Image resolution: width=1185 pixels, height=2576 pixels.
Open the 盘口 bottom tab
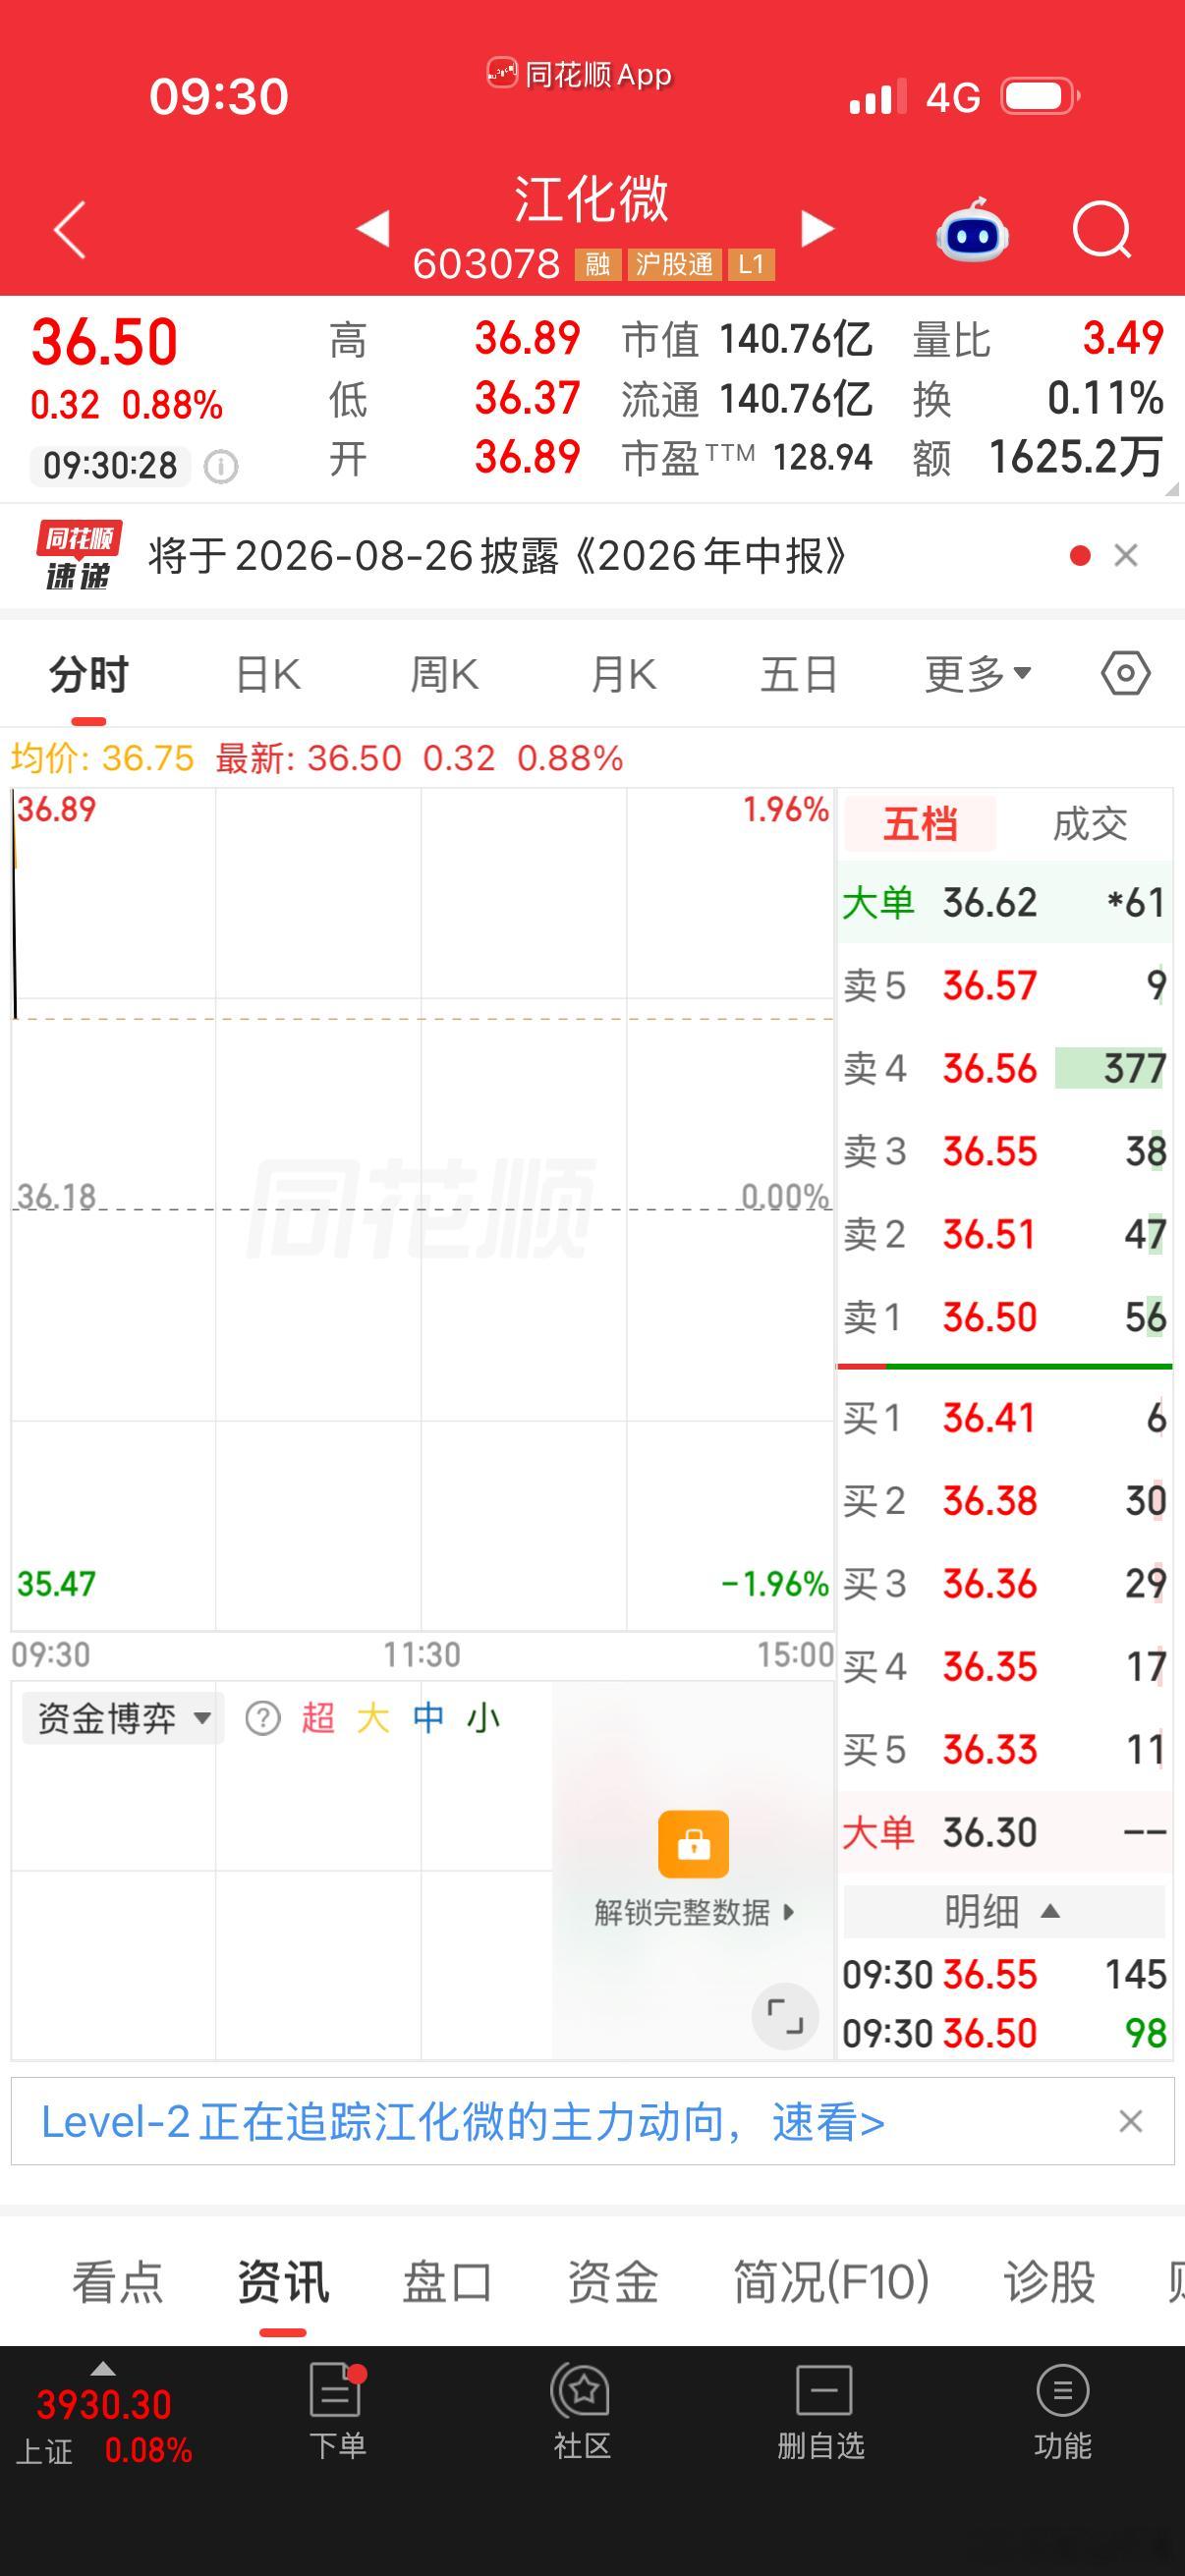[x=447, y=2283]
